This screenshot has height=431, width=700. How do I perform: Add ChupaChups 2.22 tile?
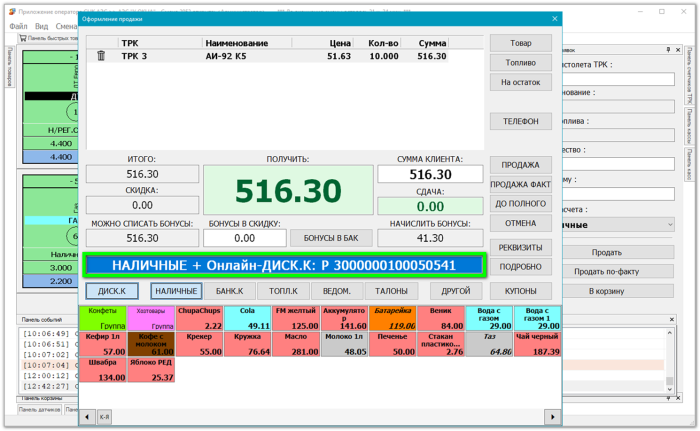199,318
